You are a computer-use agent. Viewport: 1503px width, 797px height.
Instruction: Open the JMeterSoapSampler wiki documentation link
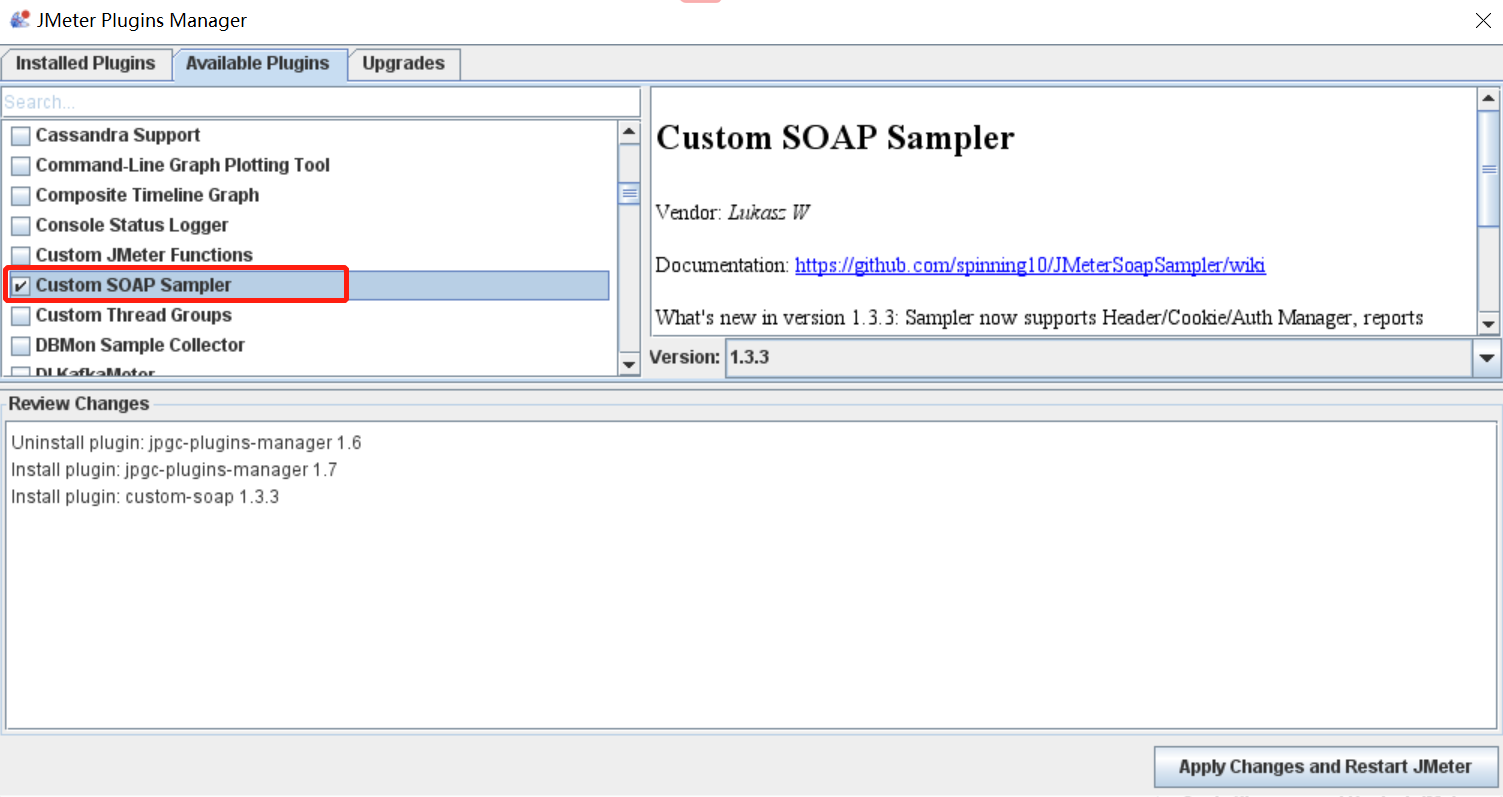pos(1030,265)
